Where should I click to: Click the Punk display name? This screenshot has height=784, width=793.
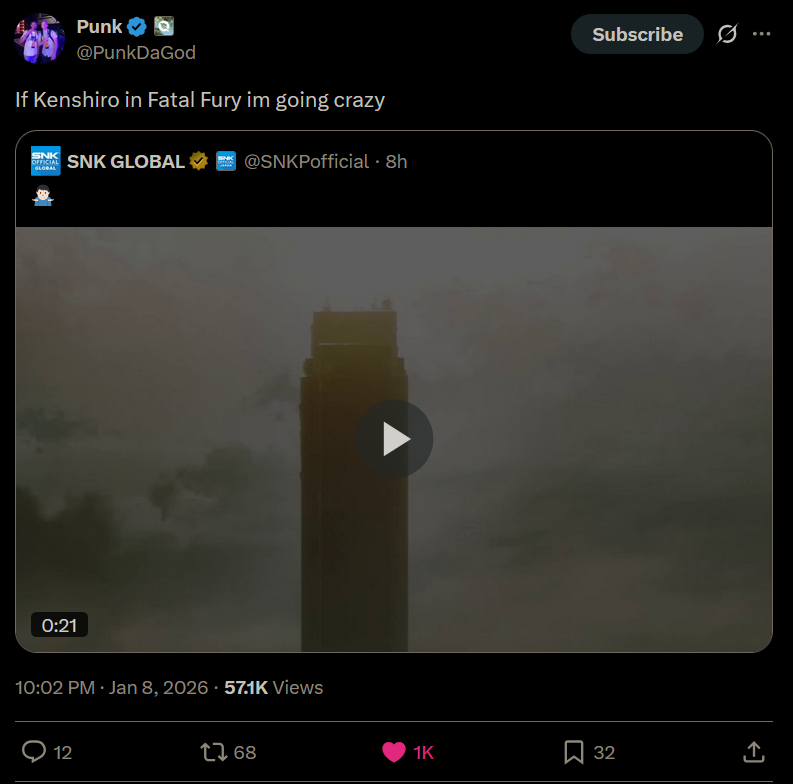point(99,27)
